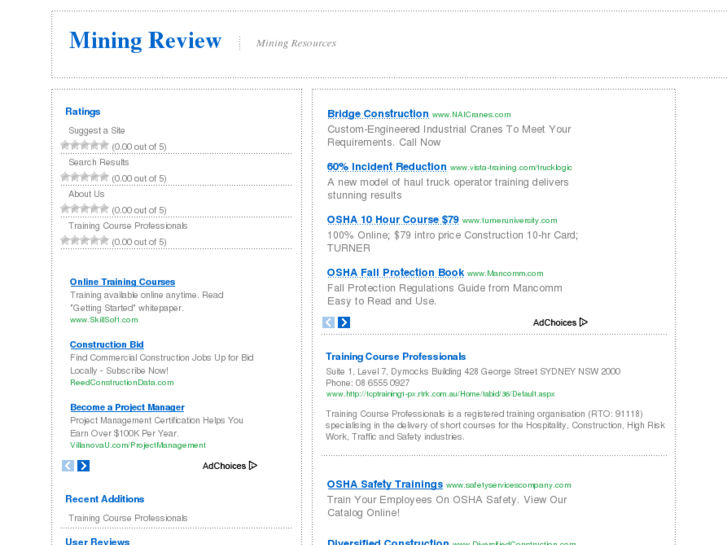Image resolution: width=727 pixels, height=545 pixels.
Task: Visit www.Mancomm.com ad URL
Action: point(505,273)
